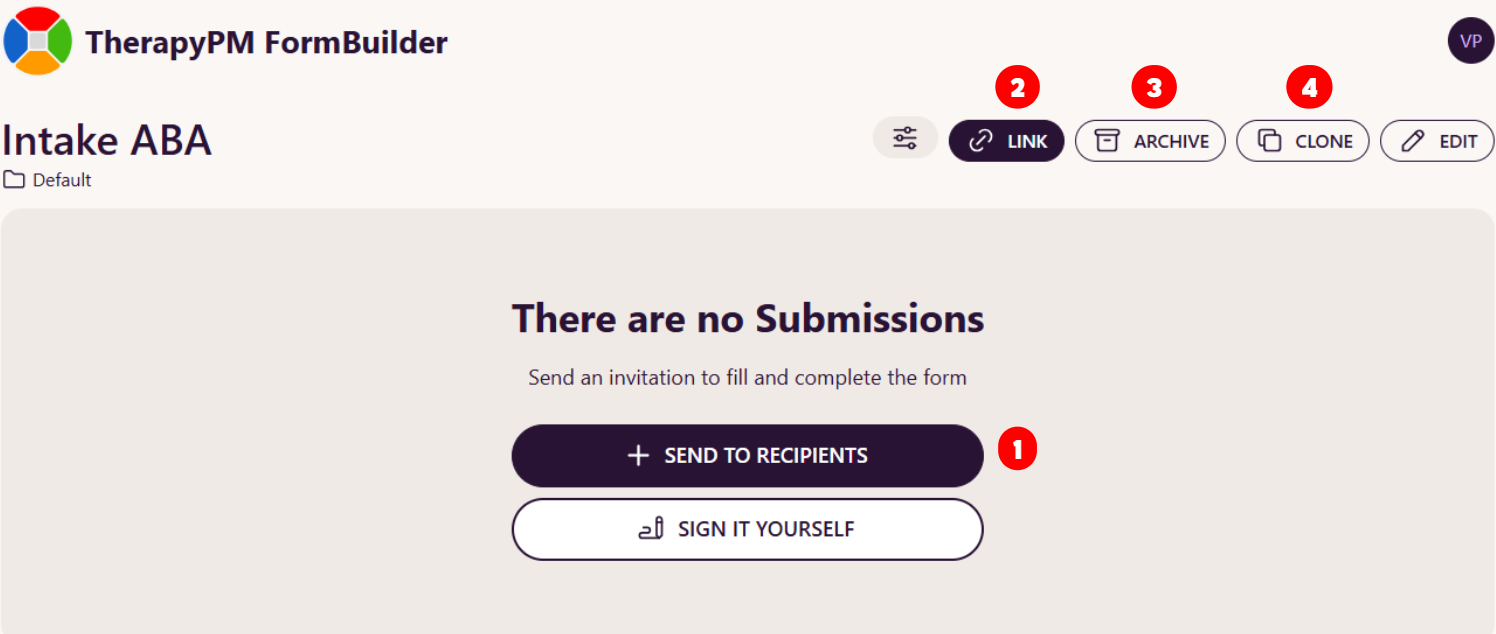Viewport: 1496px width, 634px height.
Task: Clone this form template
Action: tap(1303, 141)
